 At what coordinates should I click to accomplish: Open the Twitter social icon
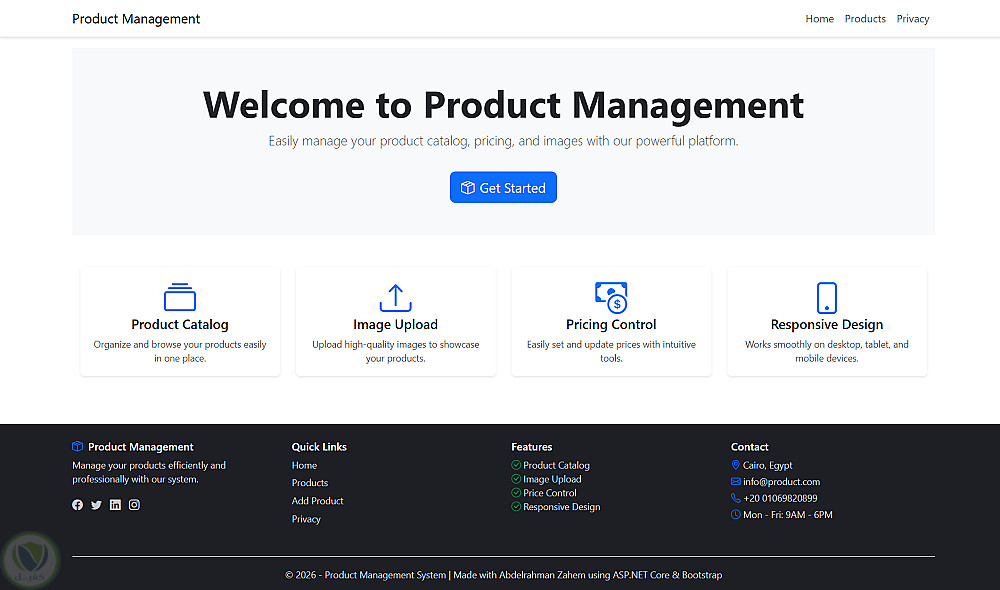(96, 505)
